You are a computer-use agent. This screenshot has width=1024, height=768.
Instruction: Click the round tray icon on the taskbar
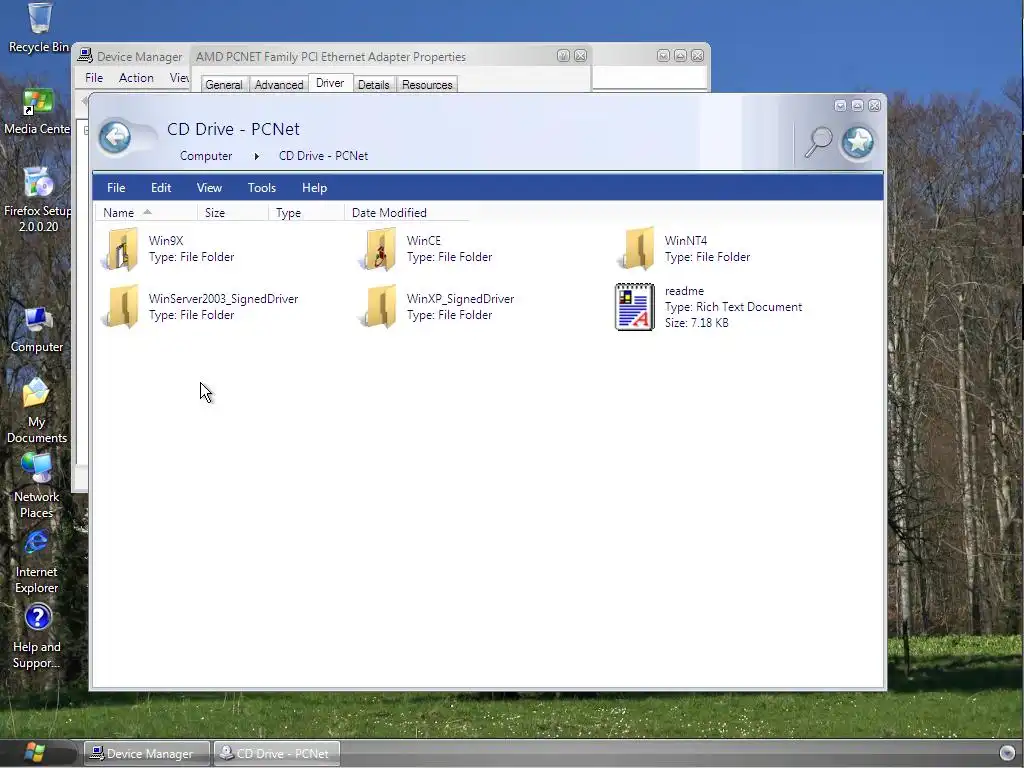point(1008,753)
